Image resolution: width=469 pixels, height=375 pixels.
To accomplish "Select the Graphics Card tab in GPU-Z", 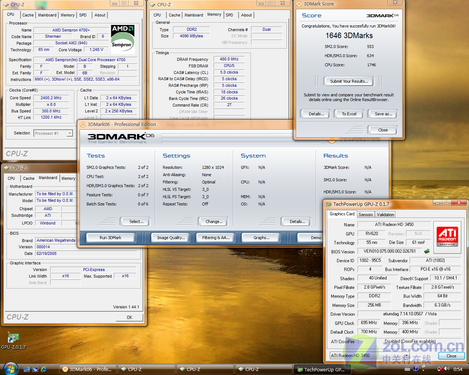I will click(342, 214).
